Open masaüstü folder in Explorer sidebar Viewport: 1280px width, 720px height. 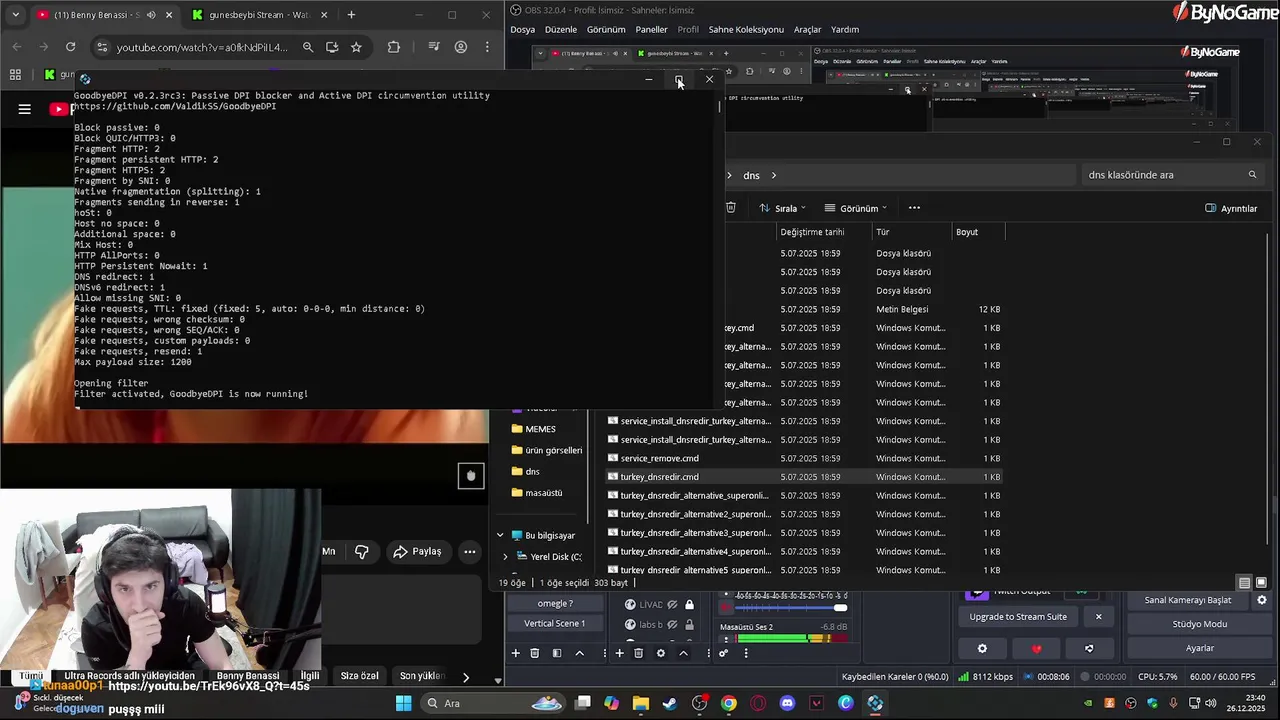(x=538, y=492)
